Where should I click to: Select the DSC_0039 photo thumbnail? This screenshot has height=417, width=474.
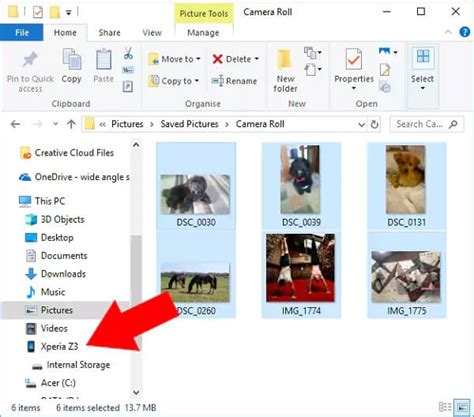click(301, 186)
